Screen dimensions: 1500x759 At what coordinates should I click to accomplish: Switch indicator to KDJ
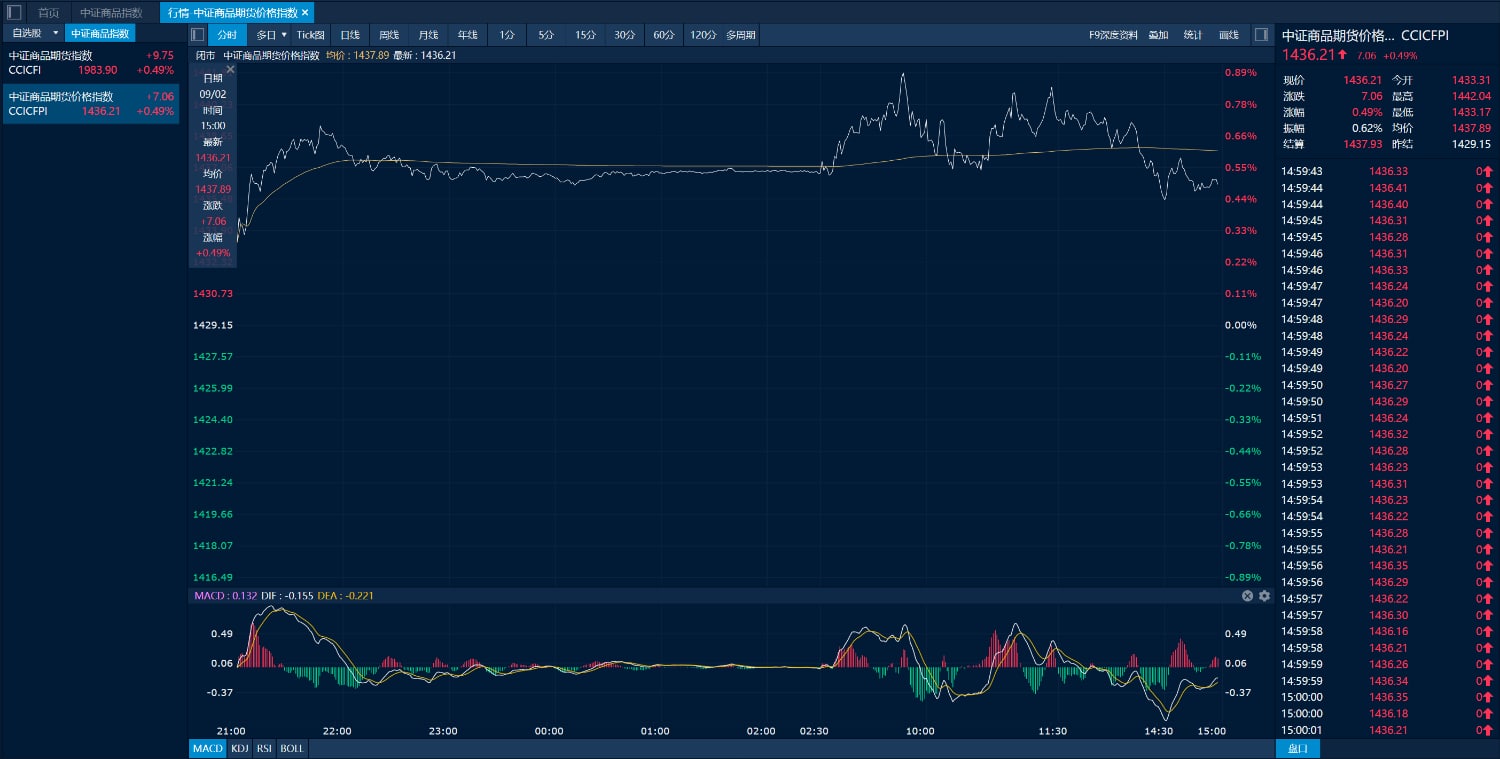tap(240, 748)
